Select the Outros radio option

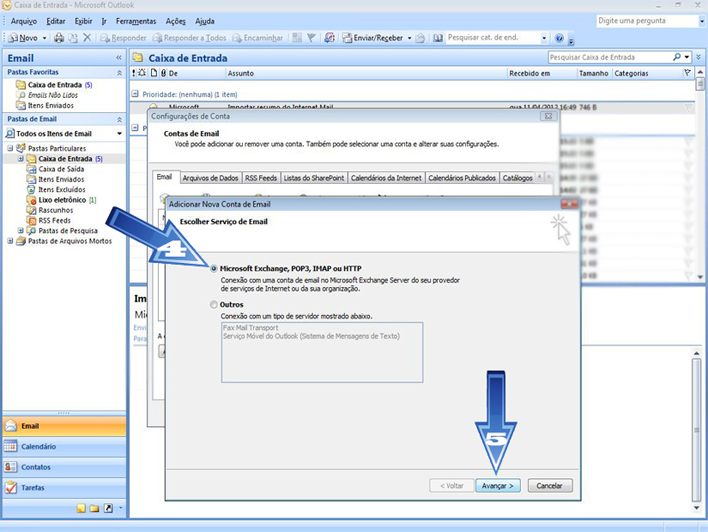214,304
